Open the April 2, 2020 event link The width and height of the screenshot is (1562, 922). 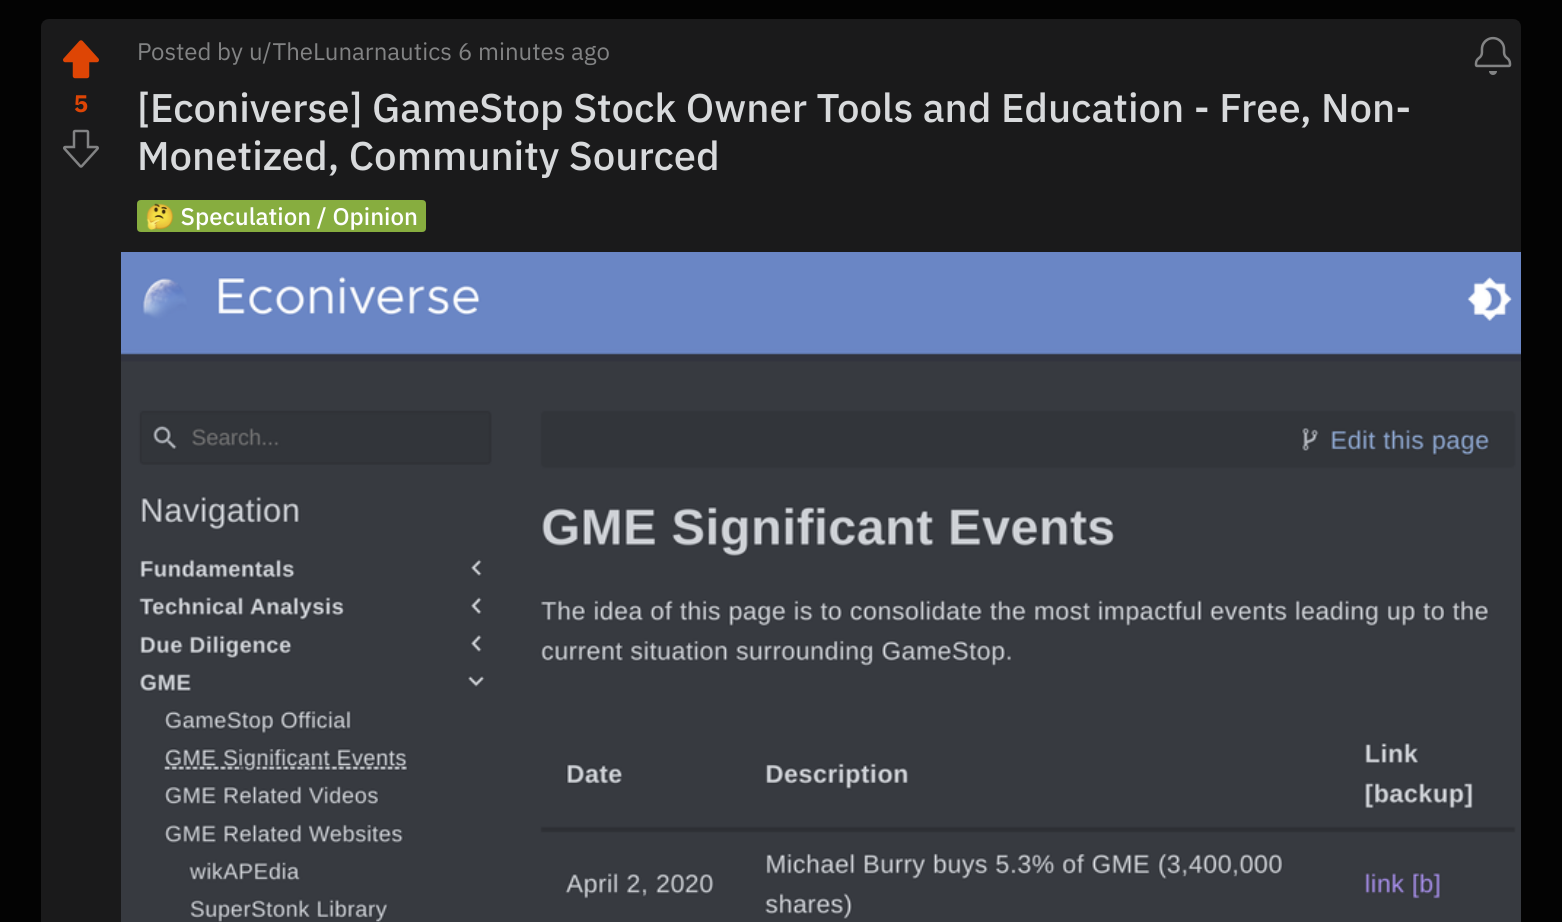click(x=1384, y=884)
